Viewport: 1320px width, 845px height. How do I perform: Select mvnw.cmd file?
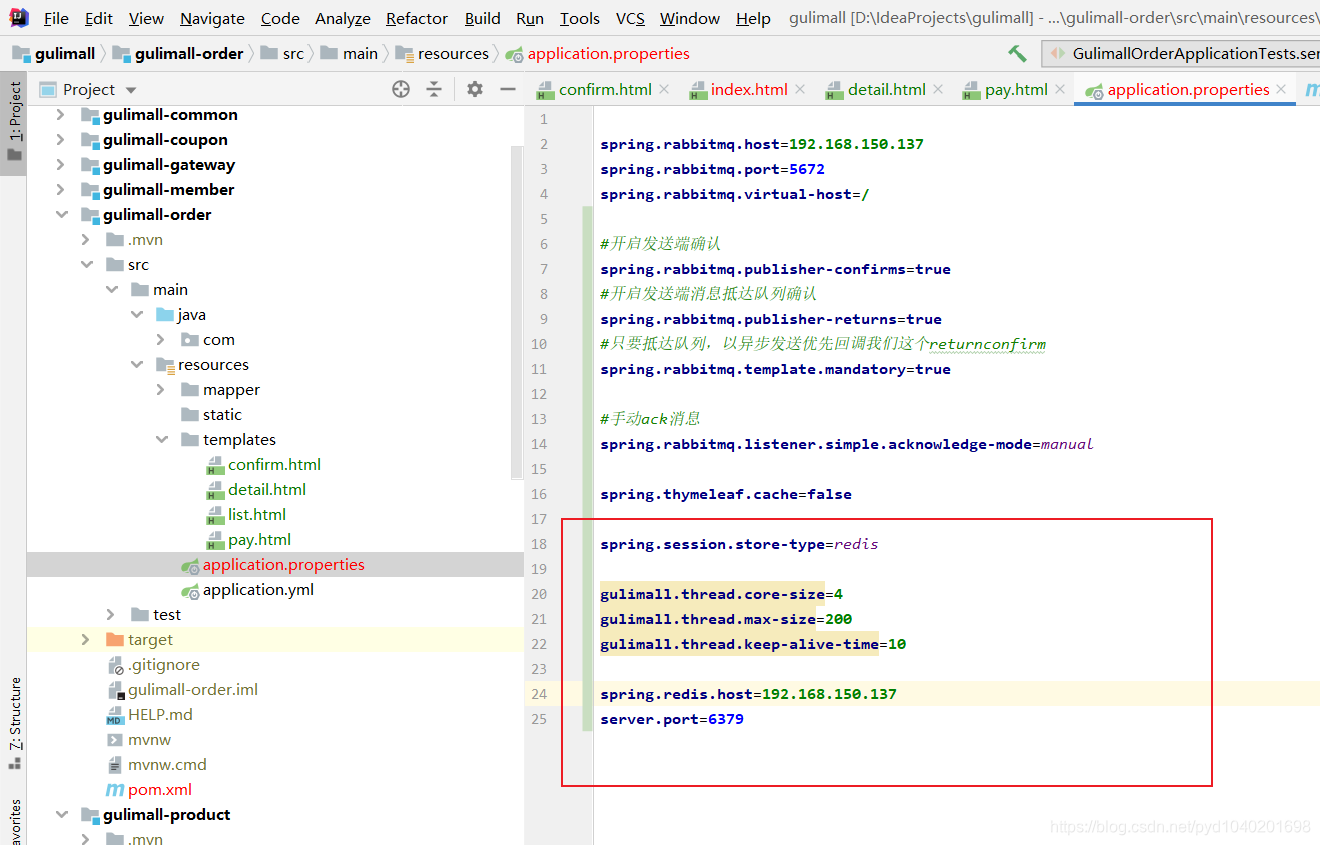coord(156,764)
